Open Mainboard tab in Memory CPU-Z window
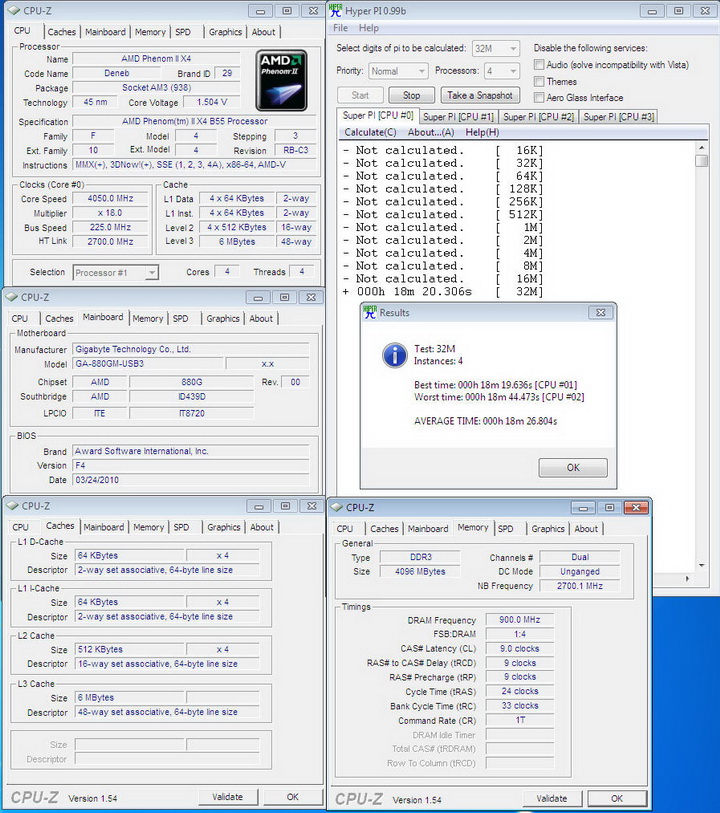The height and width of the screenshot is (813, 720). pos(428,528)
